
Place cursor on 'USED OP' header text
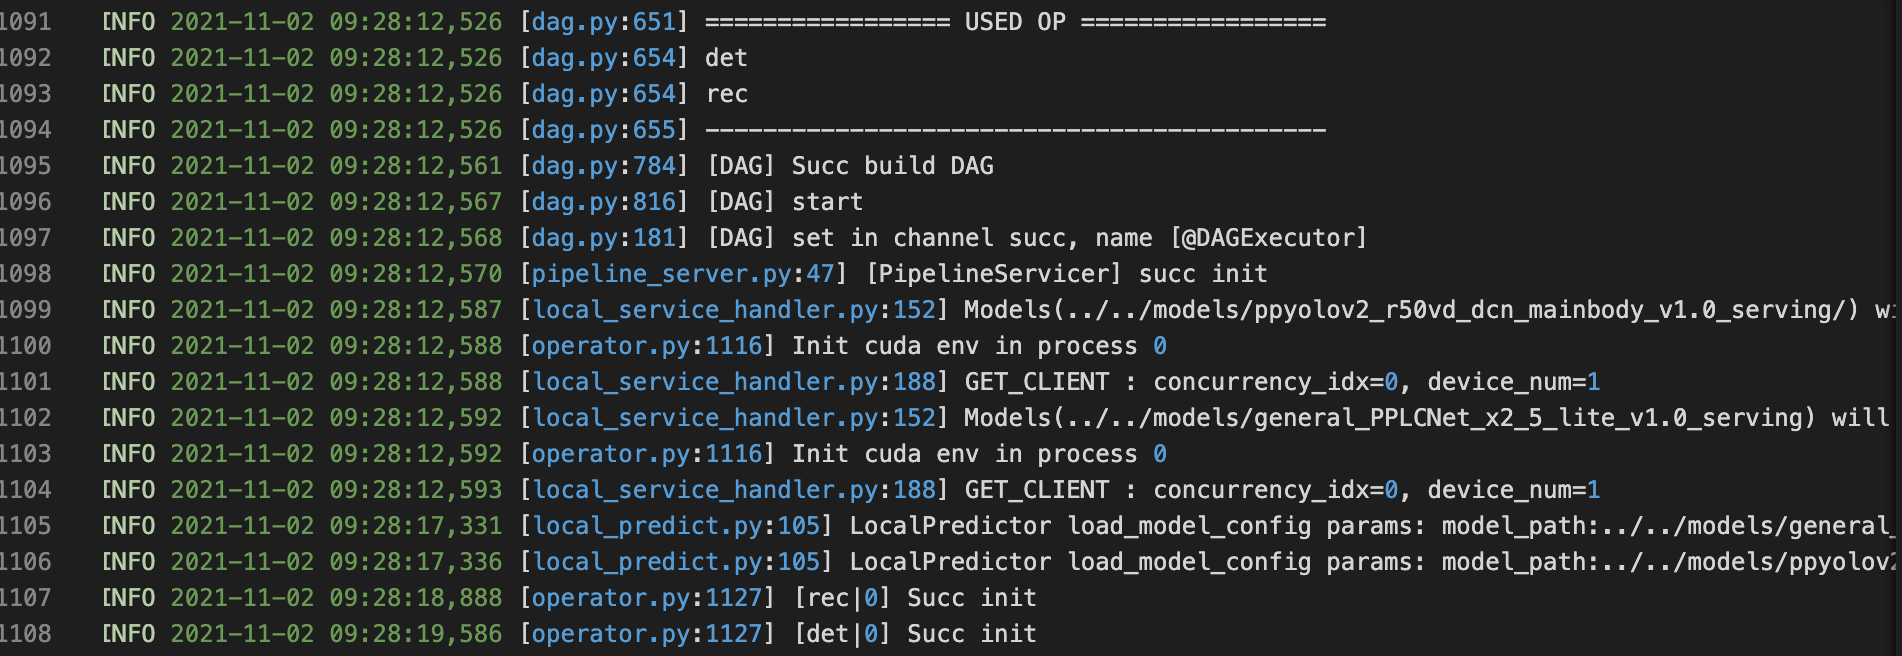1015,22
